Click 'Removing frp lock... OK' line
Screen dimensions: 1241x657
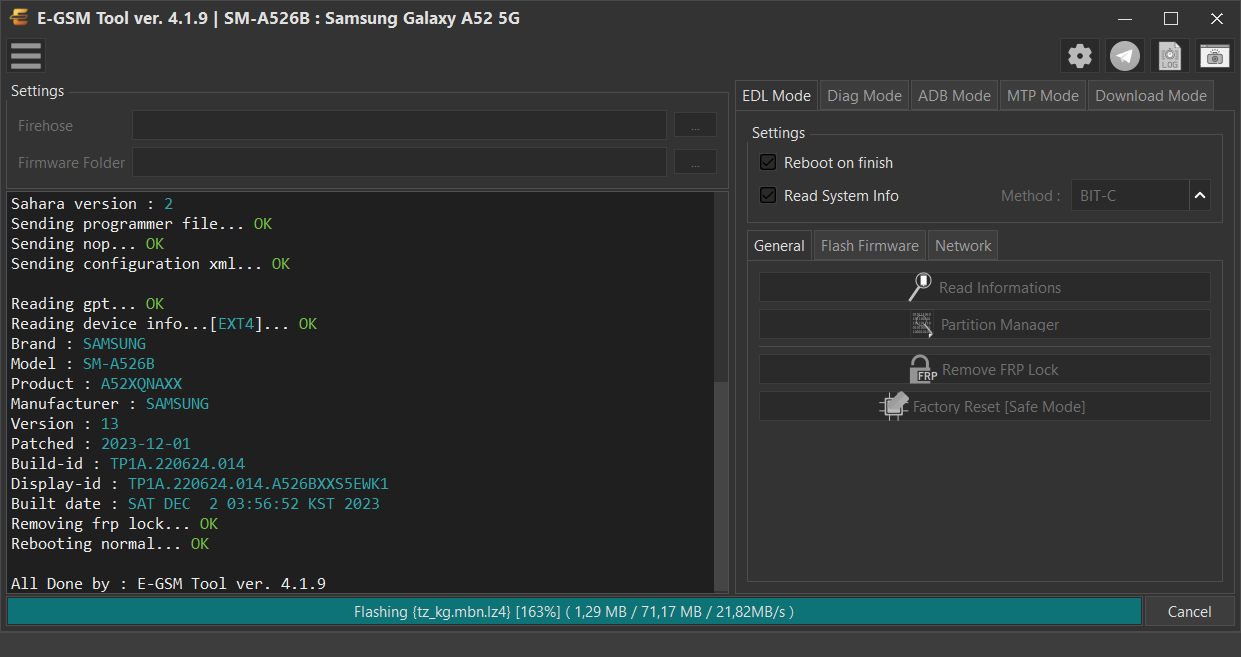114,524
